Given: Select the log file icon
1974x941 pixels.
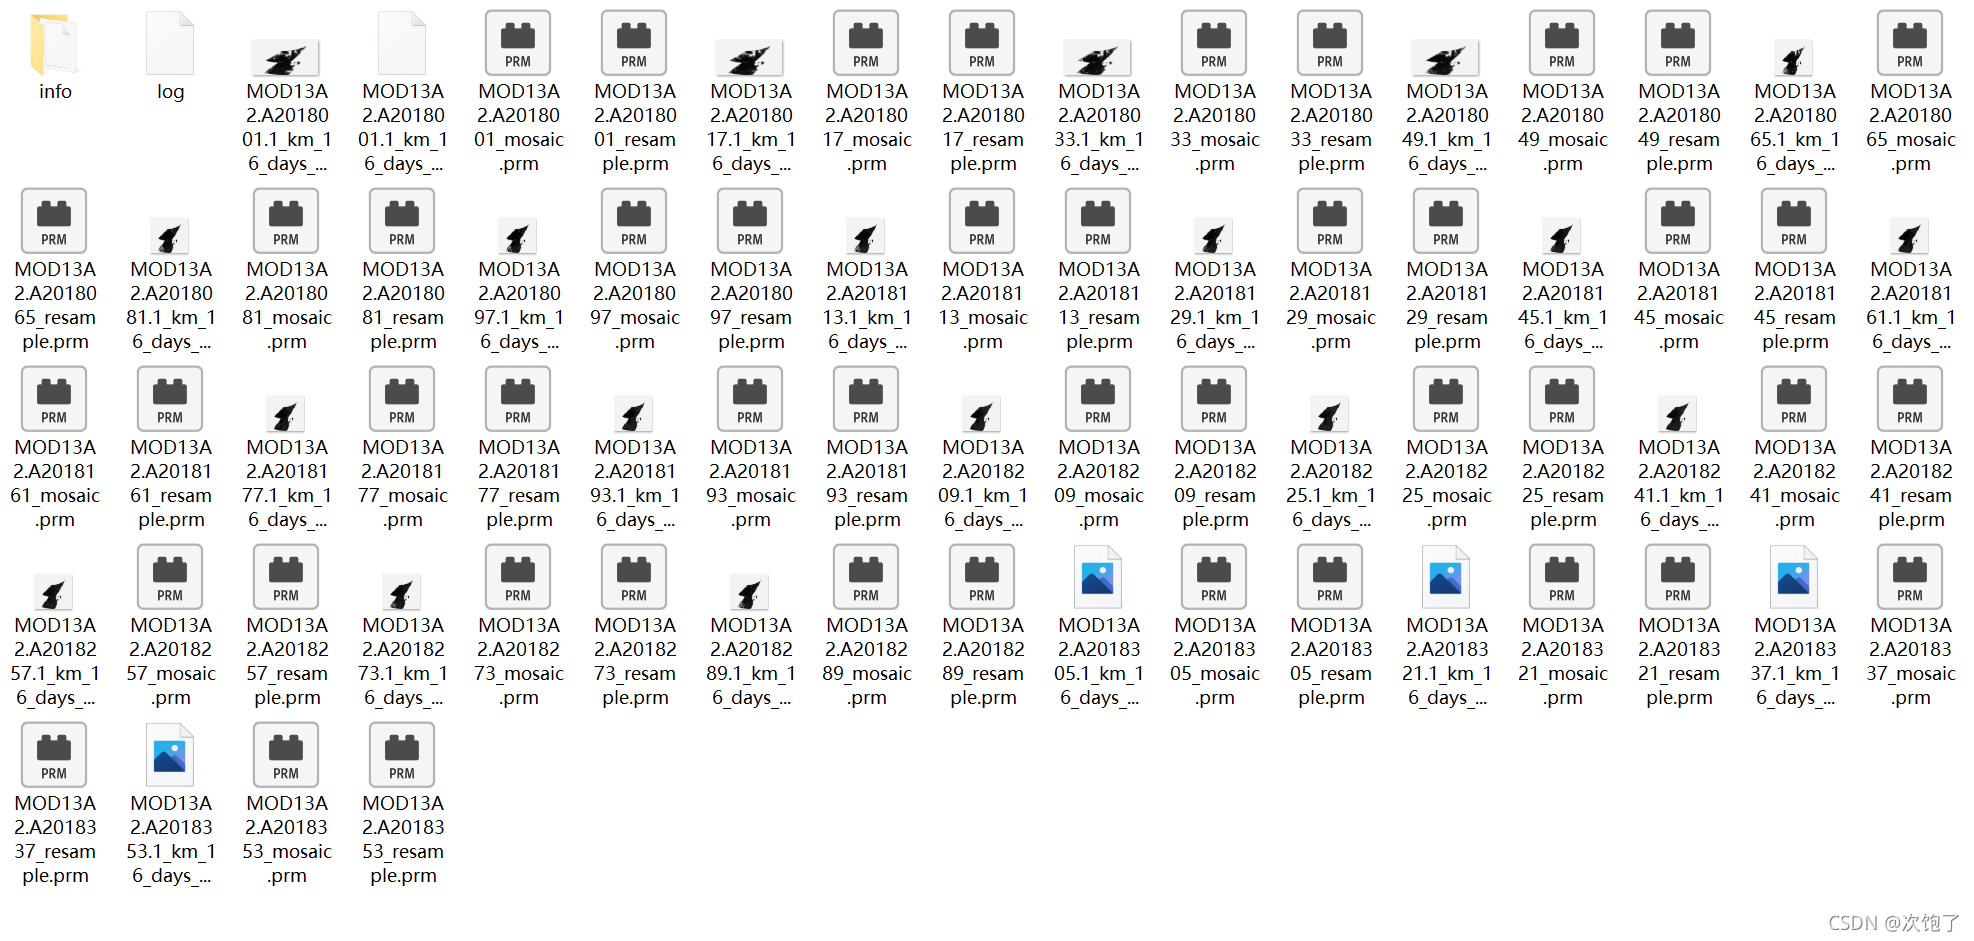Looking at the screenshot, I should pos(170,44).
